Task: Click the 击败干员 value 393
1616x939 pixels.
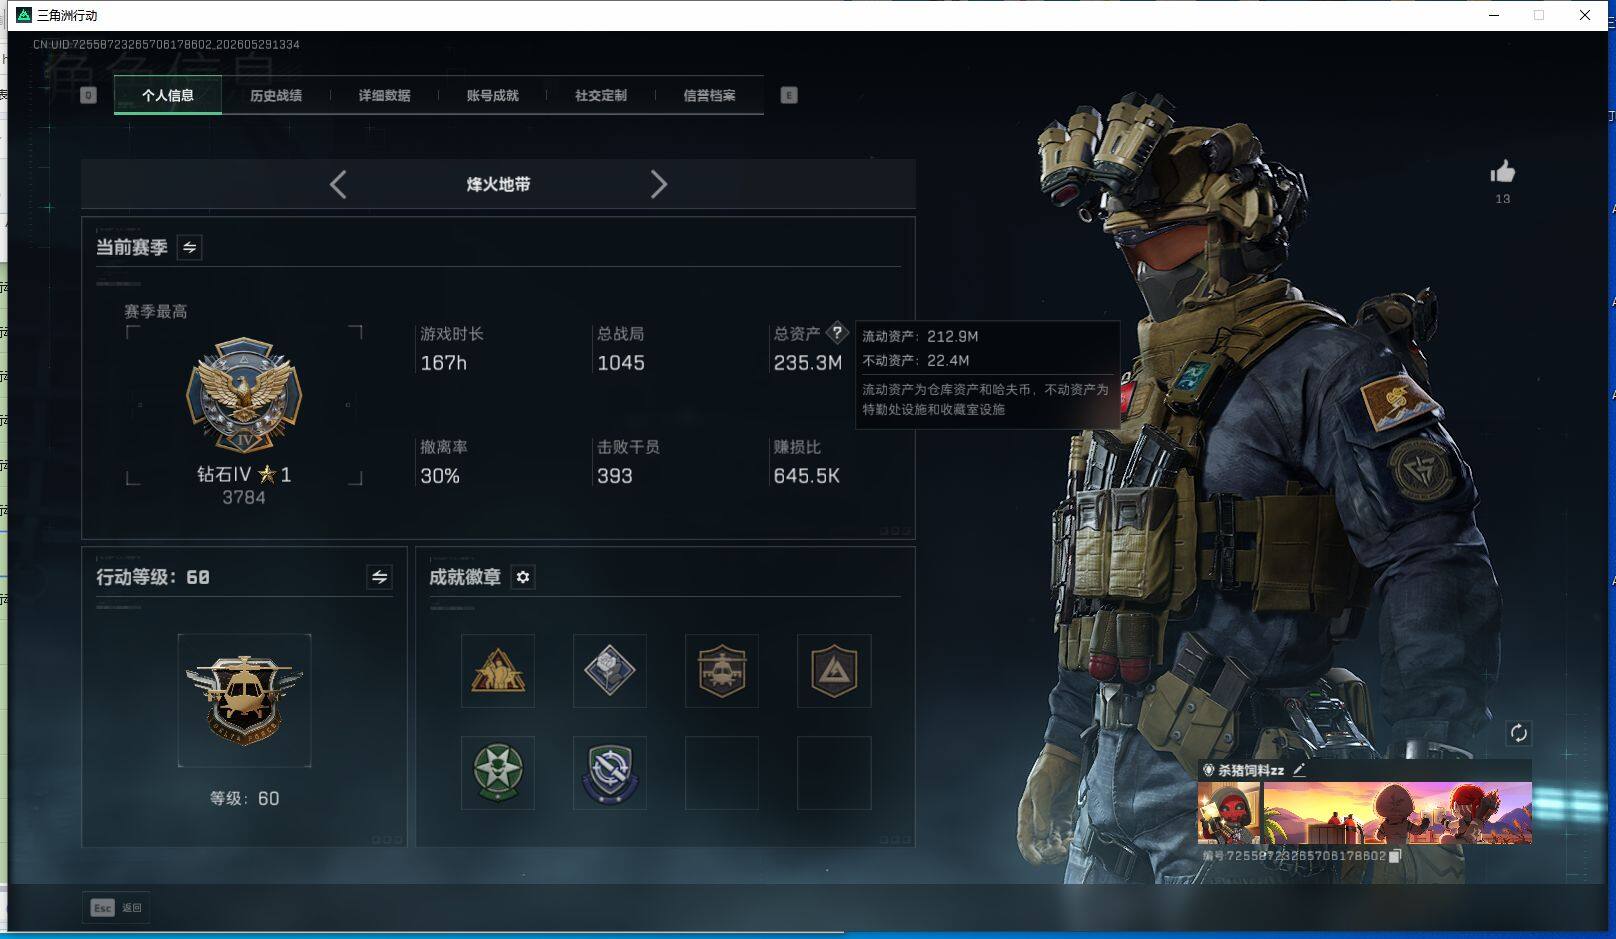Action: 614,476
